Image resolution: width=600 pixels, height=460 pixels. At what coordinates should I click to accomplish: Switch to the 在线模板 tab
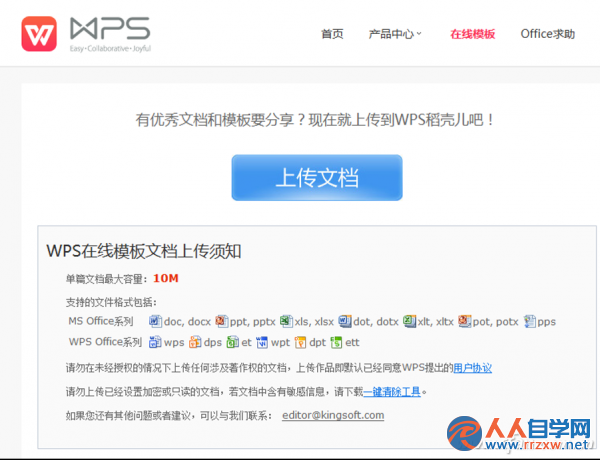[473, 34]
